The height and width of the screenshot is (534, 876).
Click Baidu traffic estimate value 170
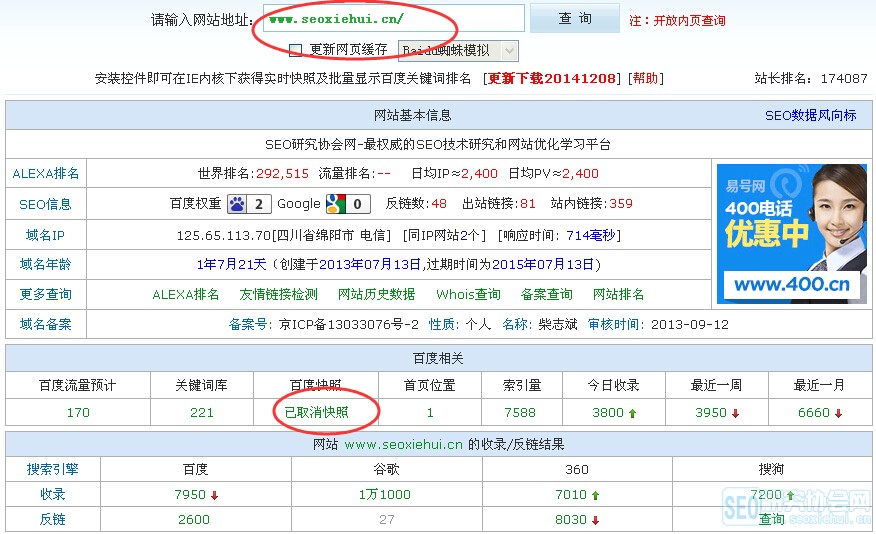pyautogui.click(x=78, y=413)
